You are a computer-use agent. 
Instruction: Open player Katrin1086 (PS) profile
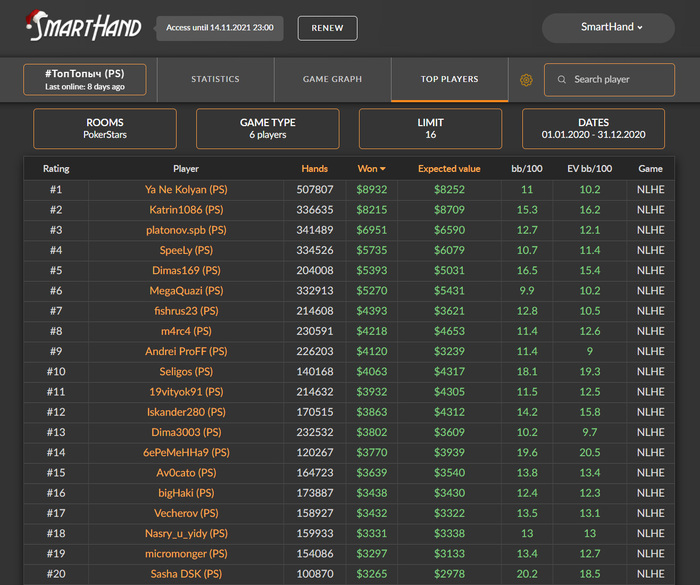186,210
